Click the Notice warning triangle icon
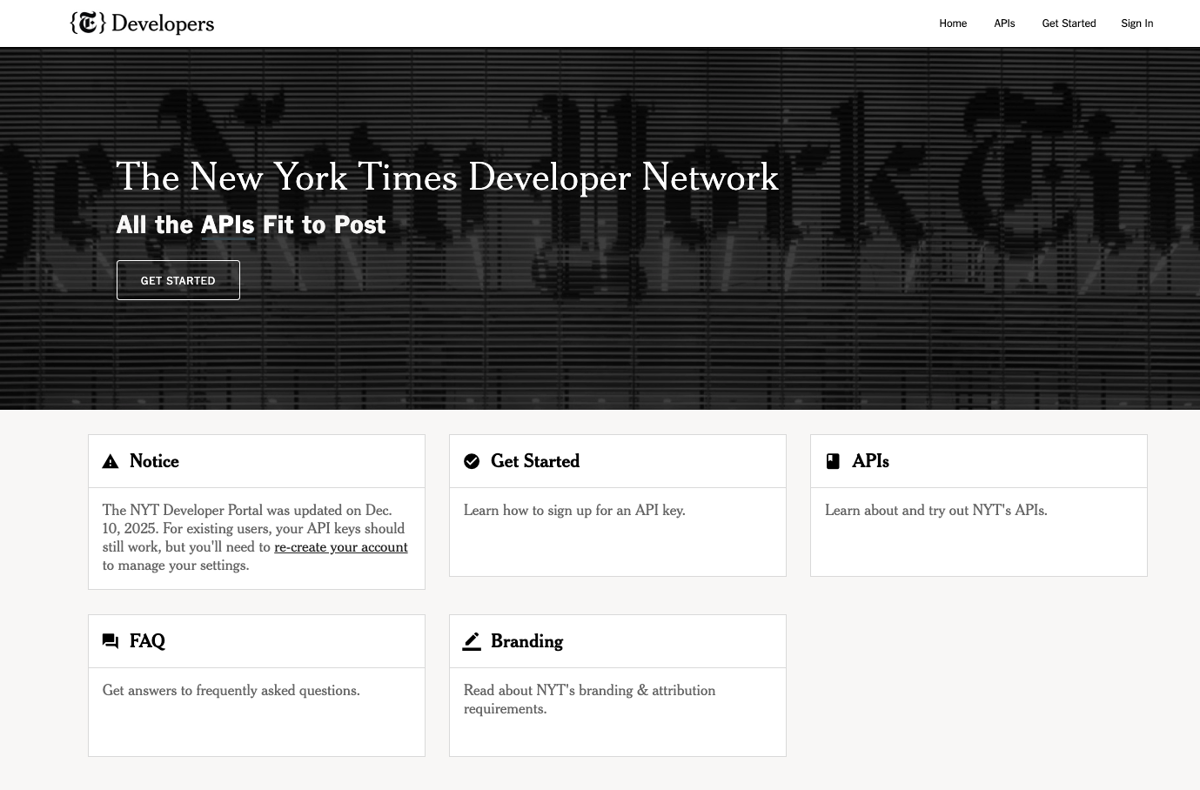Screen dimensions: 1200x790 pyautogui.click(x=111, y=462)
